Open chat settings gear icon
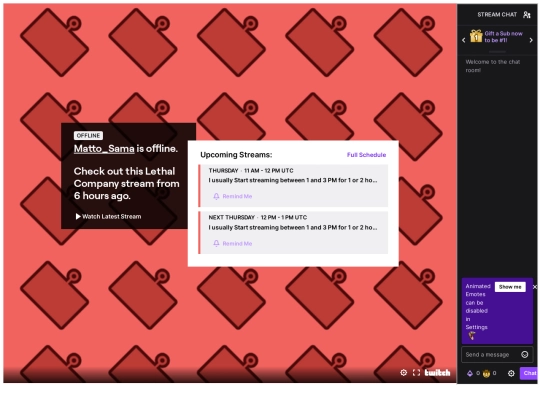 511,373
